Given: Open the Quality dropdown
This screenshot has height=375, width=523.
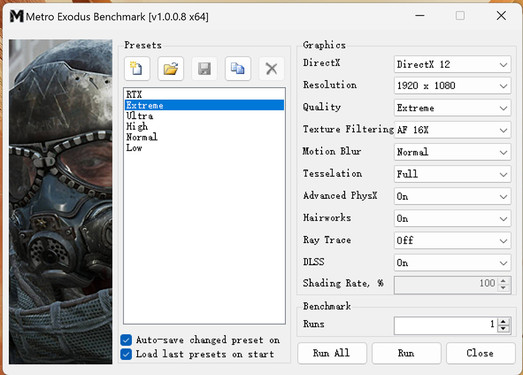Looking at the screenshot, I should pos(452,108).
